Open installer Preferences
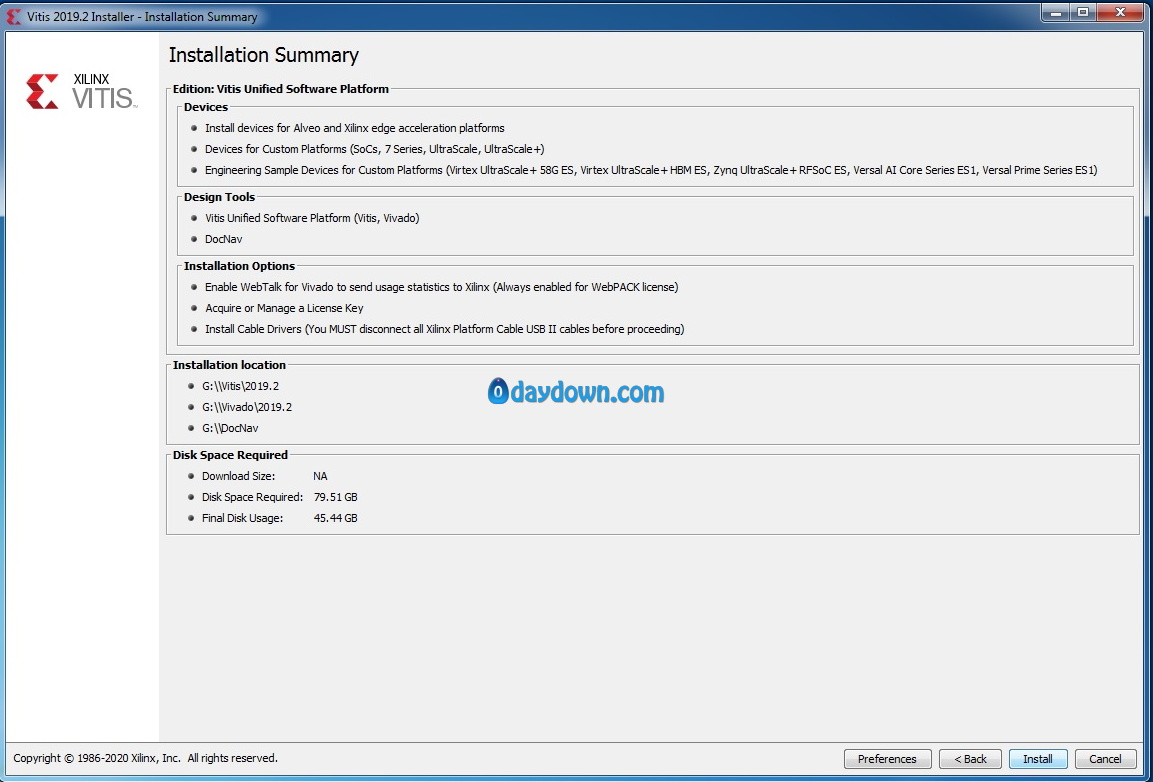 pos(887,758)
